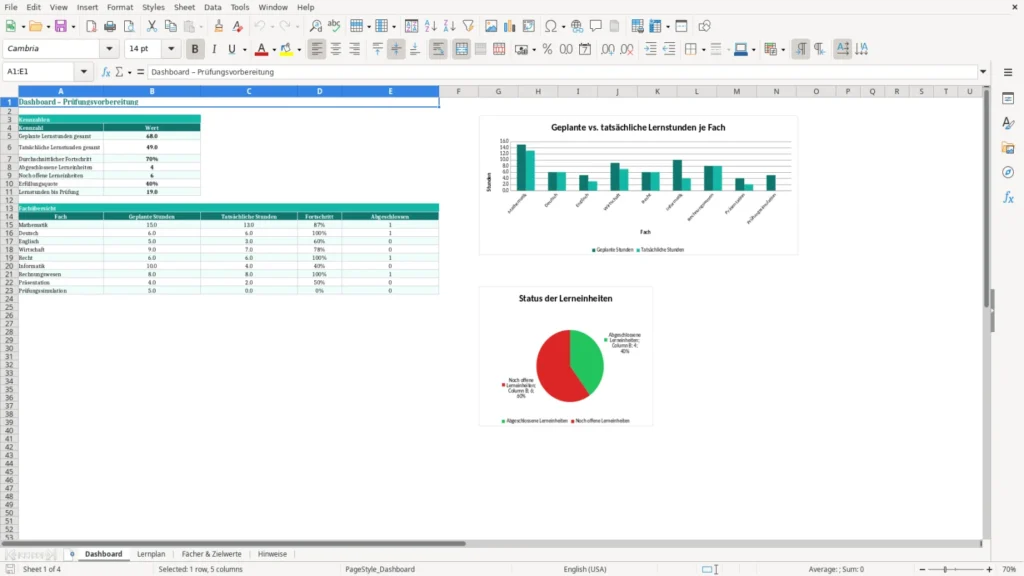Insert a chart icon

509,26
